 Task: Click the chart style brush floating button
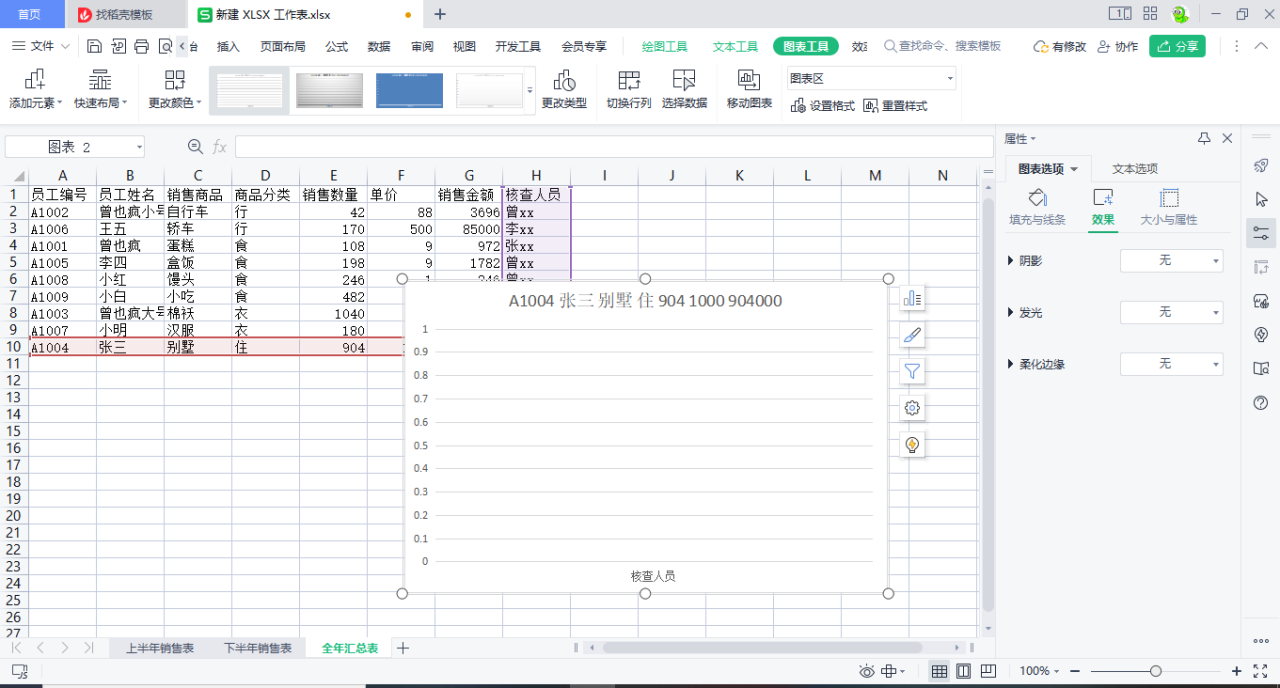912,335
